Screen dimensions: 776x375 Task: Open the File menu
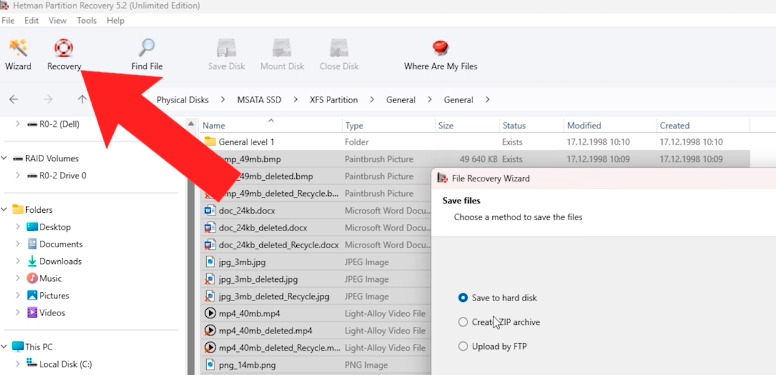pyautogui.click(x=8, y=21)
